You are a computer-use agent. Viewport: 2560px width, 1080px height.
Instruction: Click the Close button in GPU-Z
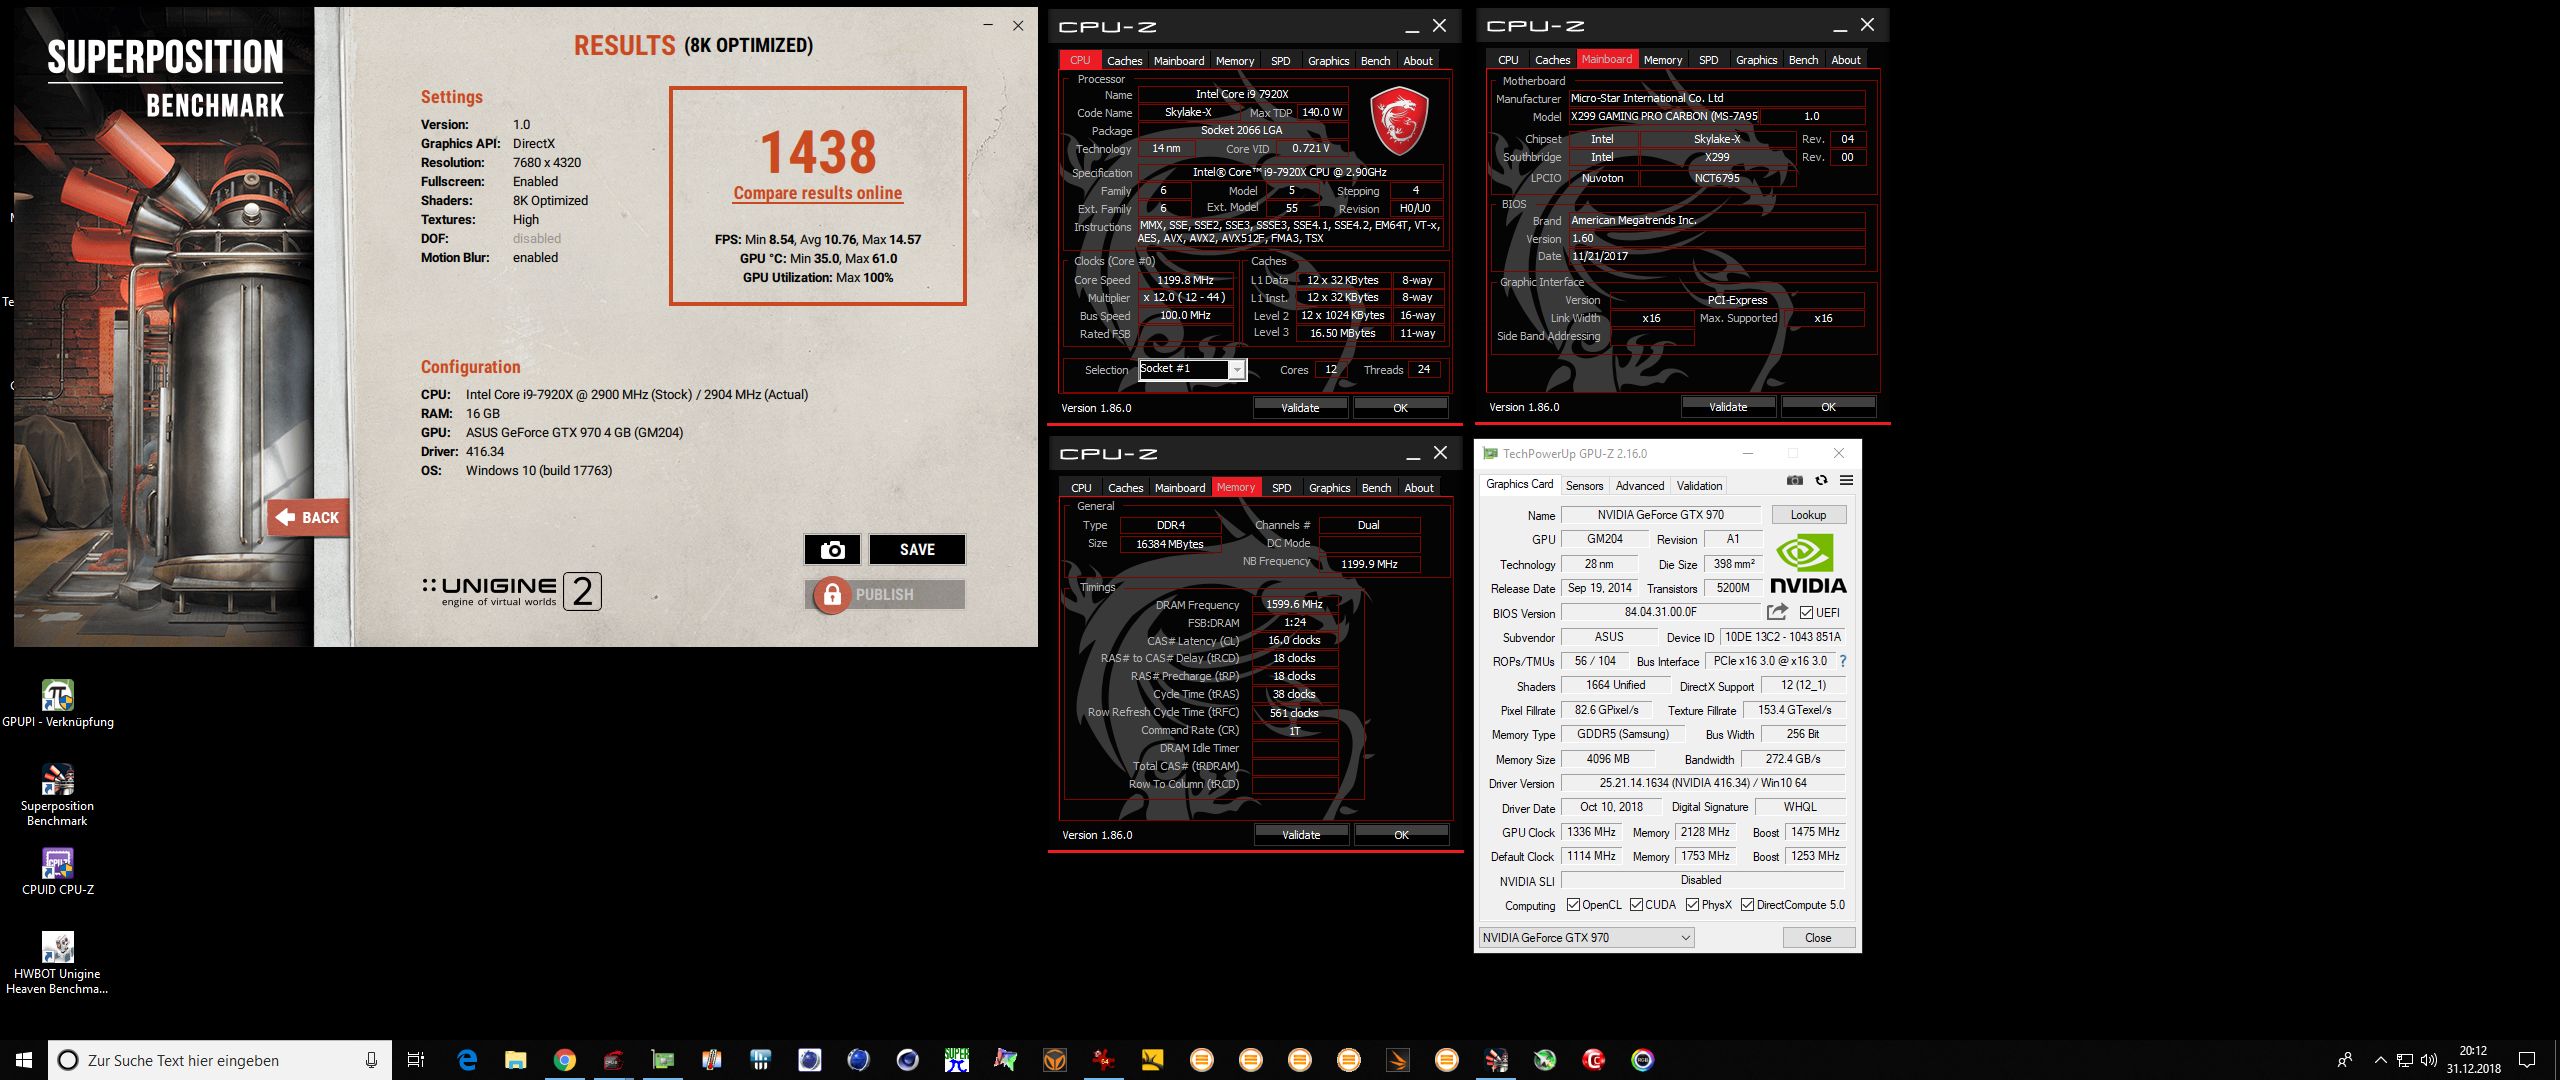click(1818, 938)
